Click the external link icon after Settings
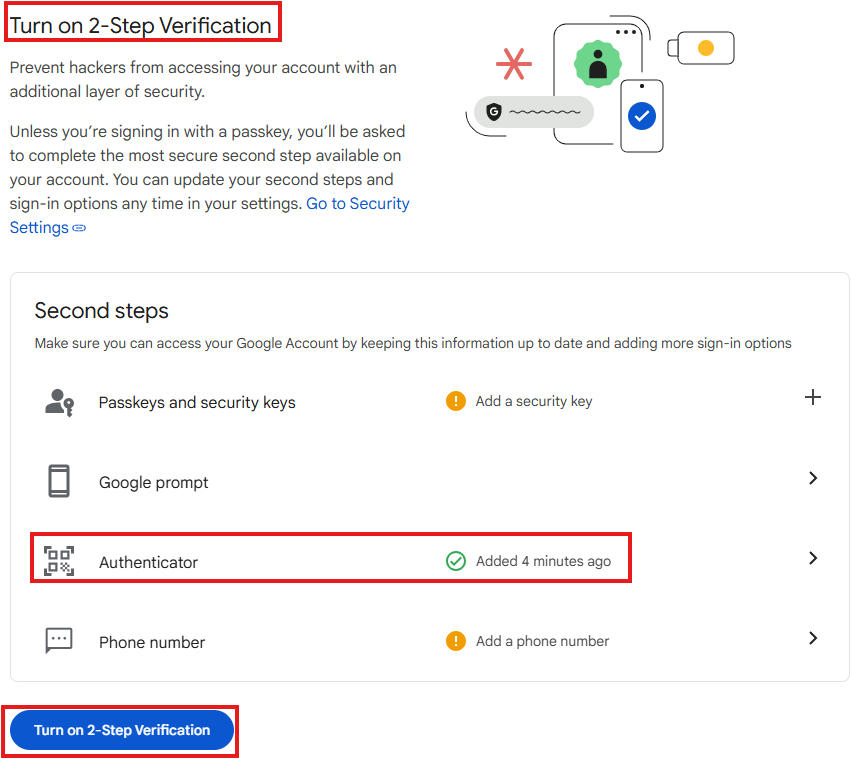The image size is (852, 759). point(80,228)
